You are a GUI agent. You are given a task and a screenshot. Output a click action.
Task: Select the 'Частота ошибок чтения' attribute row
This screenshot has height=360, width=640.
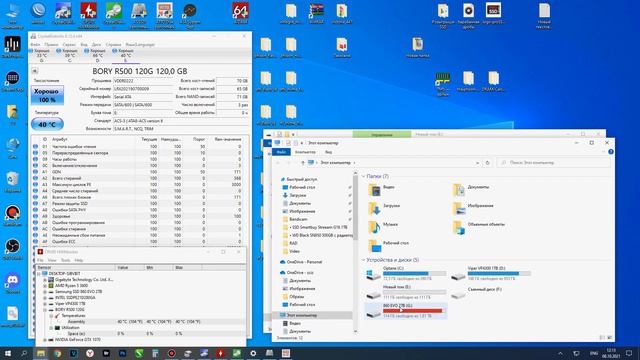140,146
